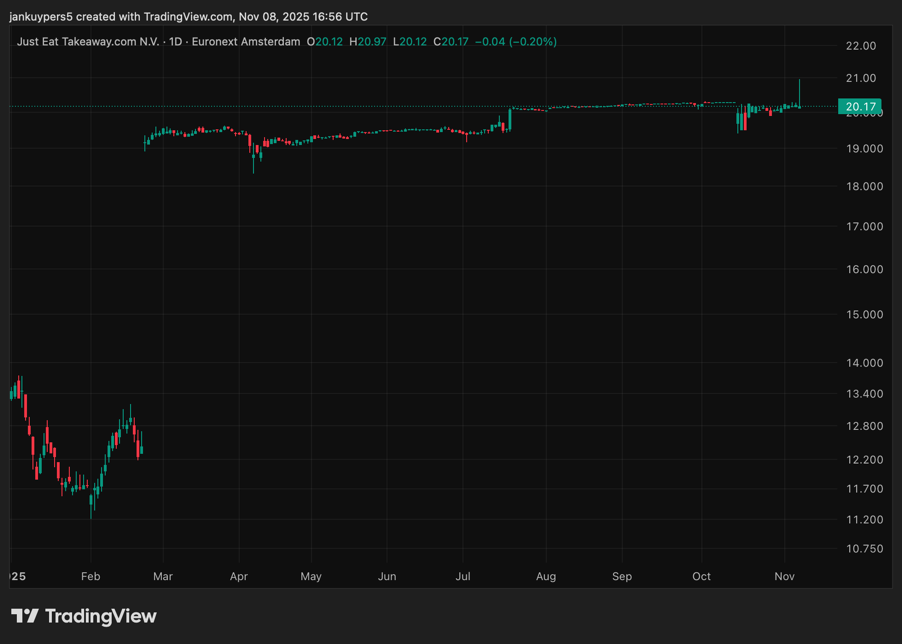Click the Sep label on time axis
Viewport: 902px width, 644px height.
(x=622, y=576)
